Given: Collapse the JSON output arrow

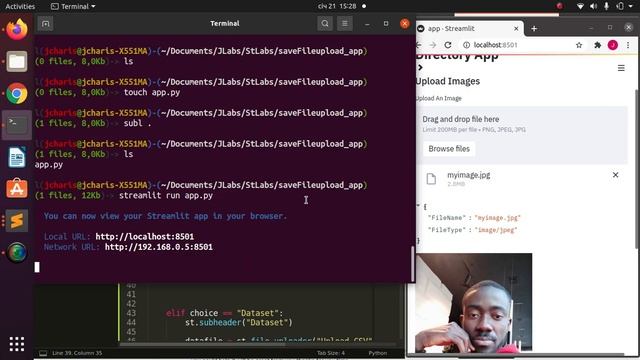Looking at the screenshot, I should (418, 206).
